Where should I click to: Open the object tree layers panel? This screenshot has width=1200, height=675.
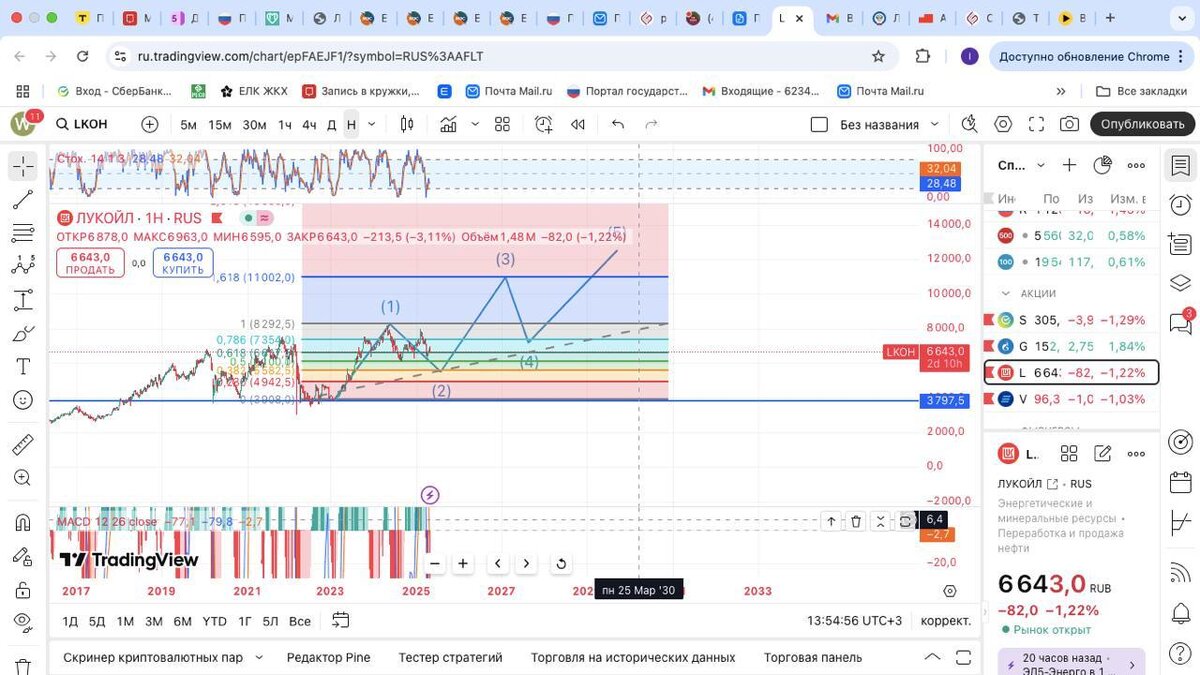1181,283
